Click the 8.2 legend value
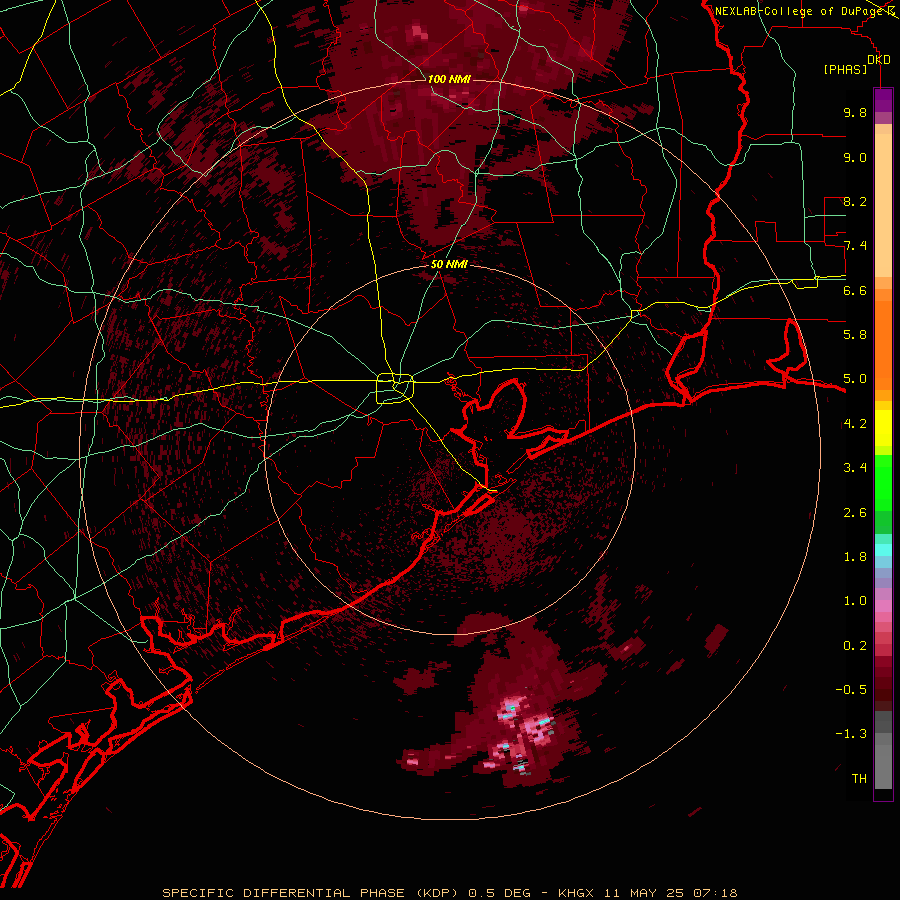The height and width of the screenshot is (900, 900). (855, 201)
